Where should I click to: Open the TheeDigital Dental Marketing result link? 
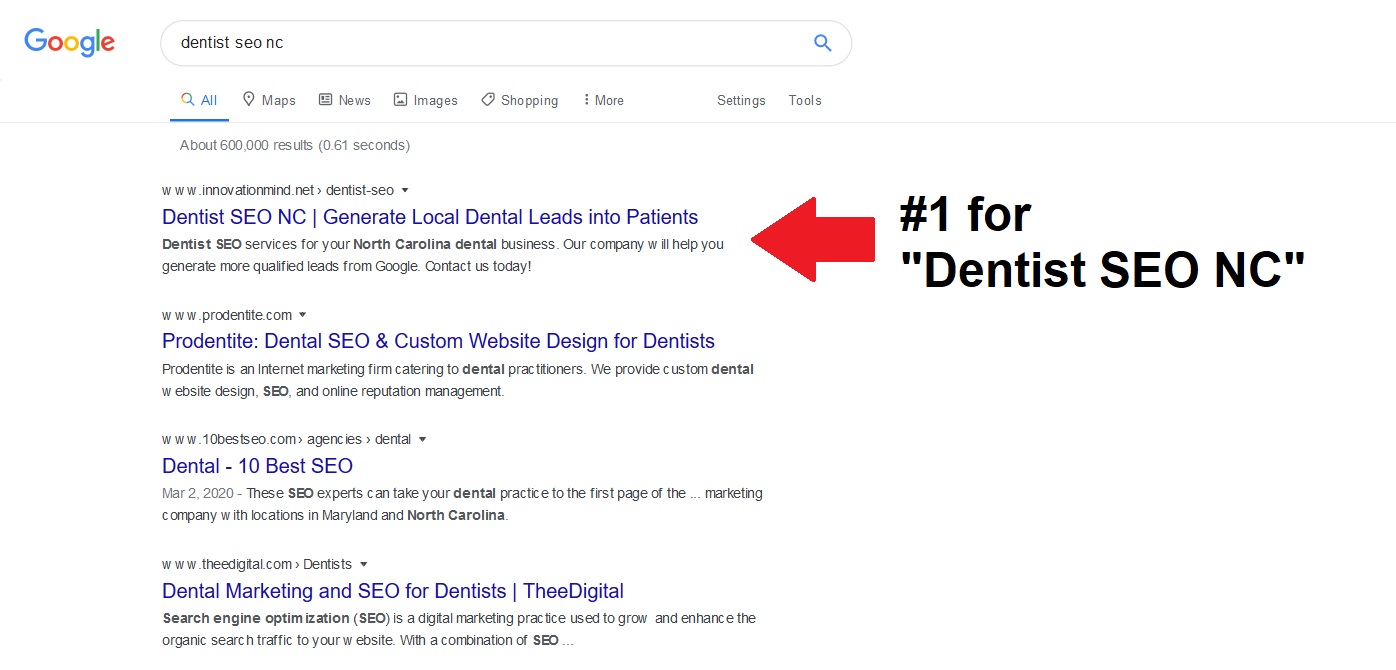click(x=393, y=591)
